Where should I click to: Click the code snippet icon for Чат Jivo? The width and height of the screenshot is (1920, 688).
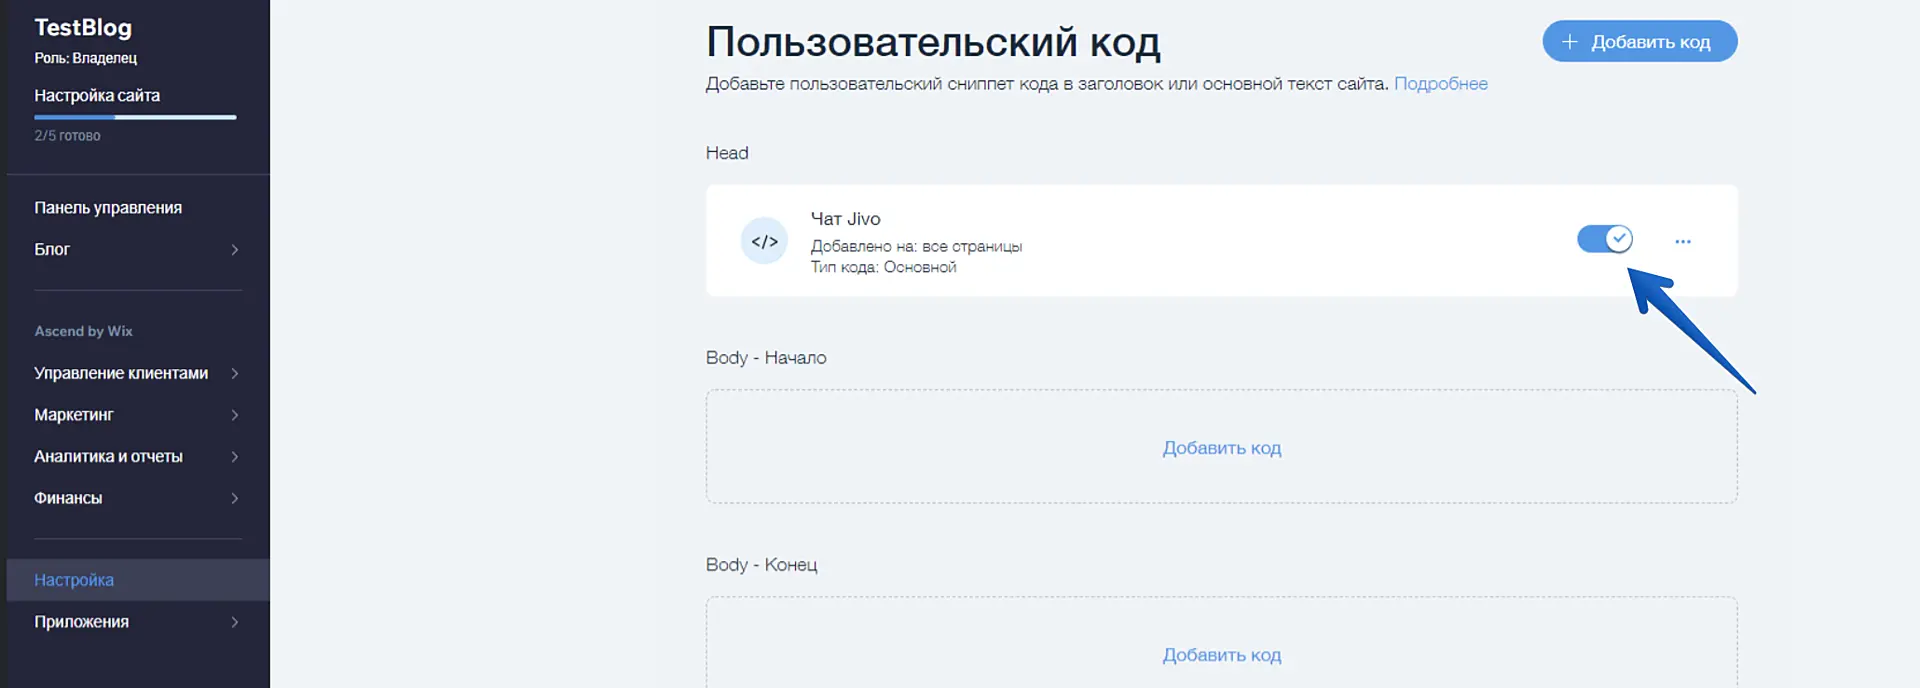764,241
